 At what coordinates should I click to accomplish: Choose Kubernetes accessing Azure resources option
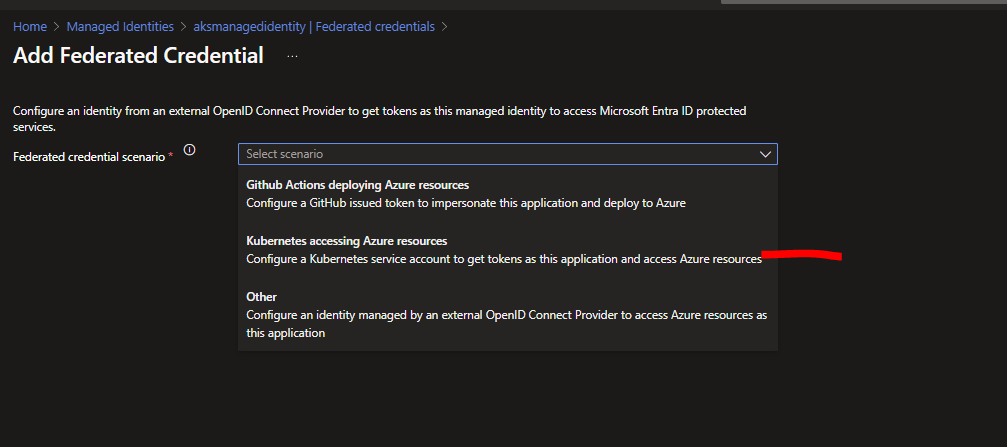coord(507,250)
